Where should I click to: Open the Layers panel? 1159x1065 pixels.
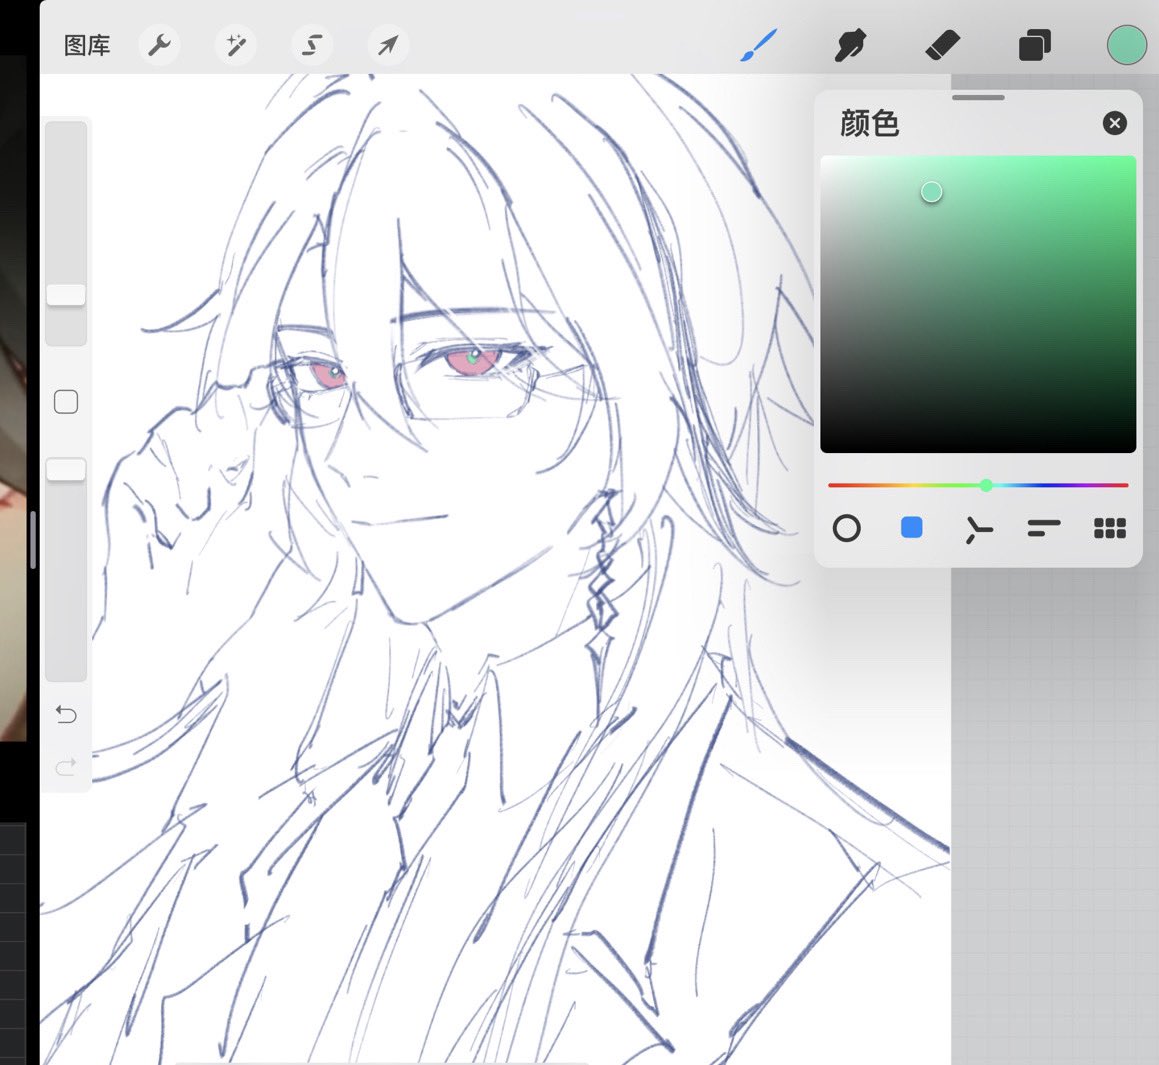pos(1034,45)
